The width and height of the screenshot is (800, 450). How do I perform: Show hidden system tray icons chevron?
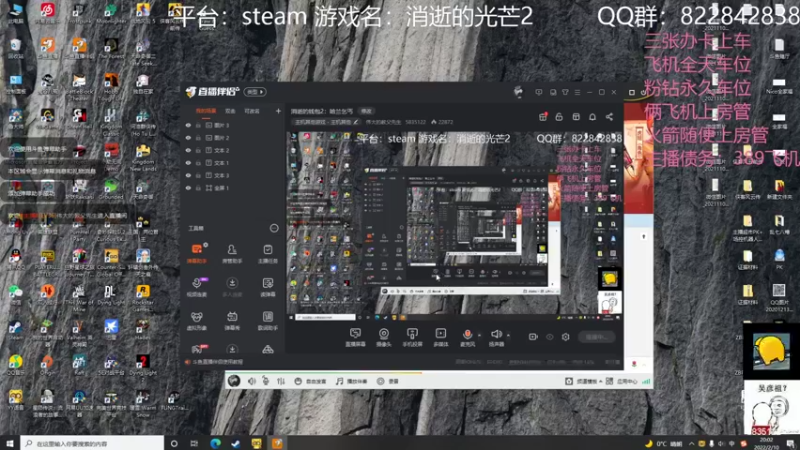point(692,443)
